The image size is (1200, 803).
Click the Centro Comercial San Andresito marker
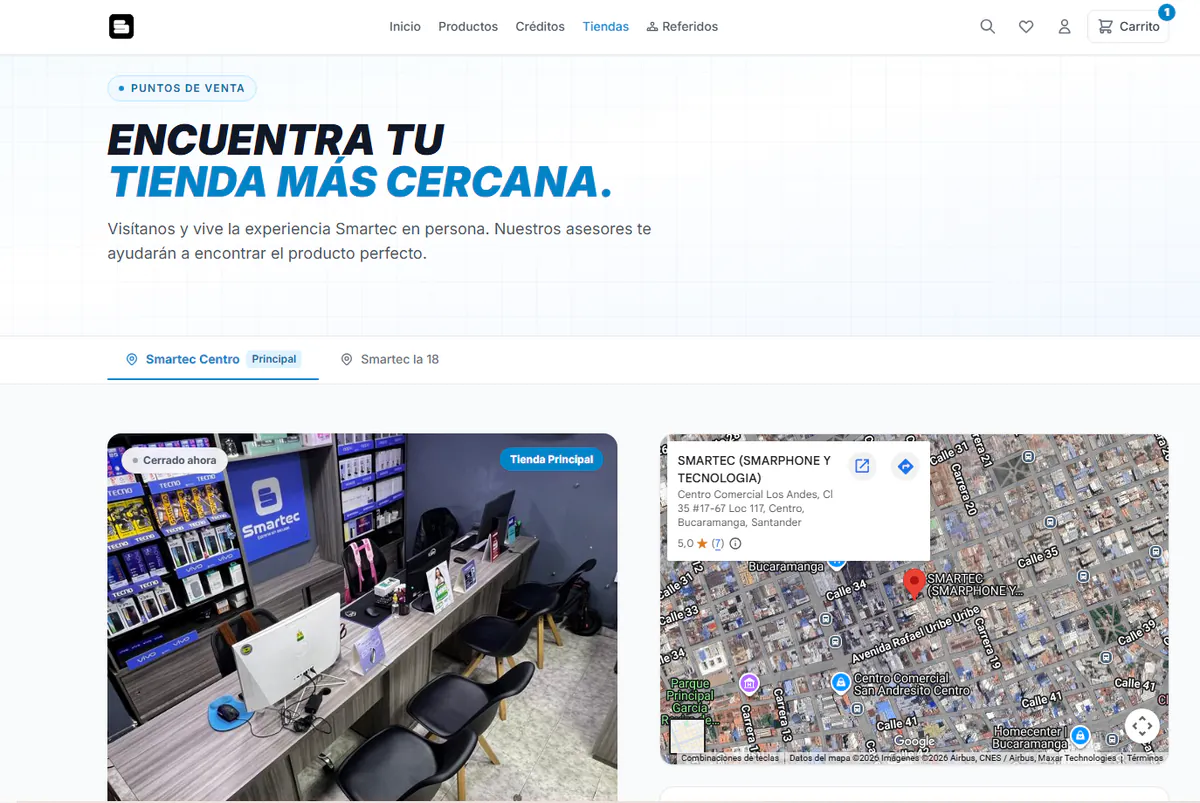coord(841,682)
